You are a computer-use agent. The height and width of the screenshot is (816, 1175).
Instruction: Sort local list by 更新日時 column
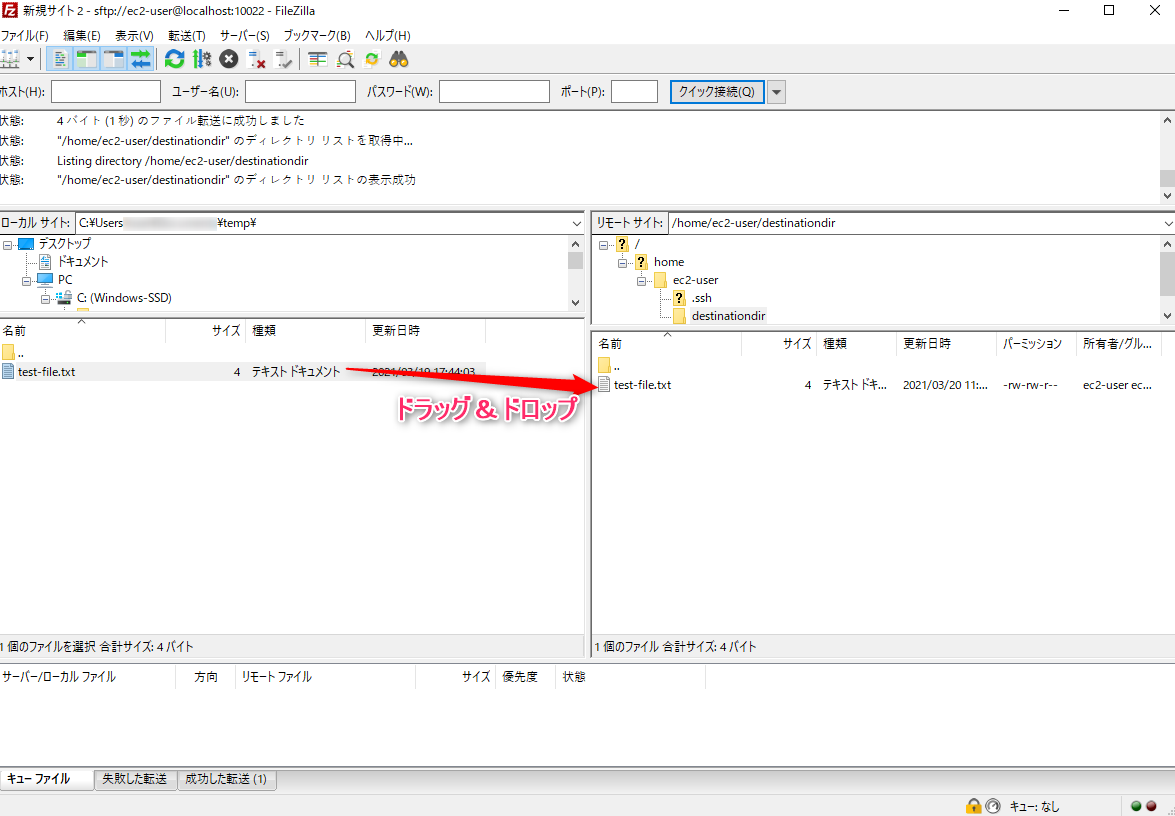[426, 330]
